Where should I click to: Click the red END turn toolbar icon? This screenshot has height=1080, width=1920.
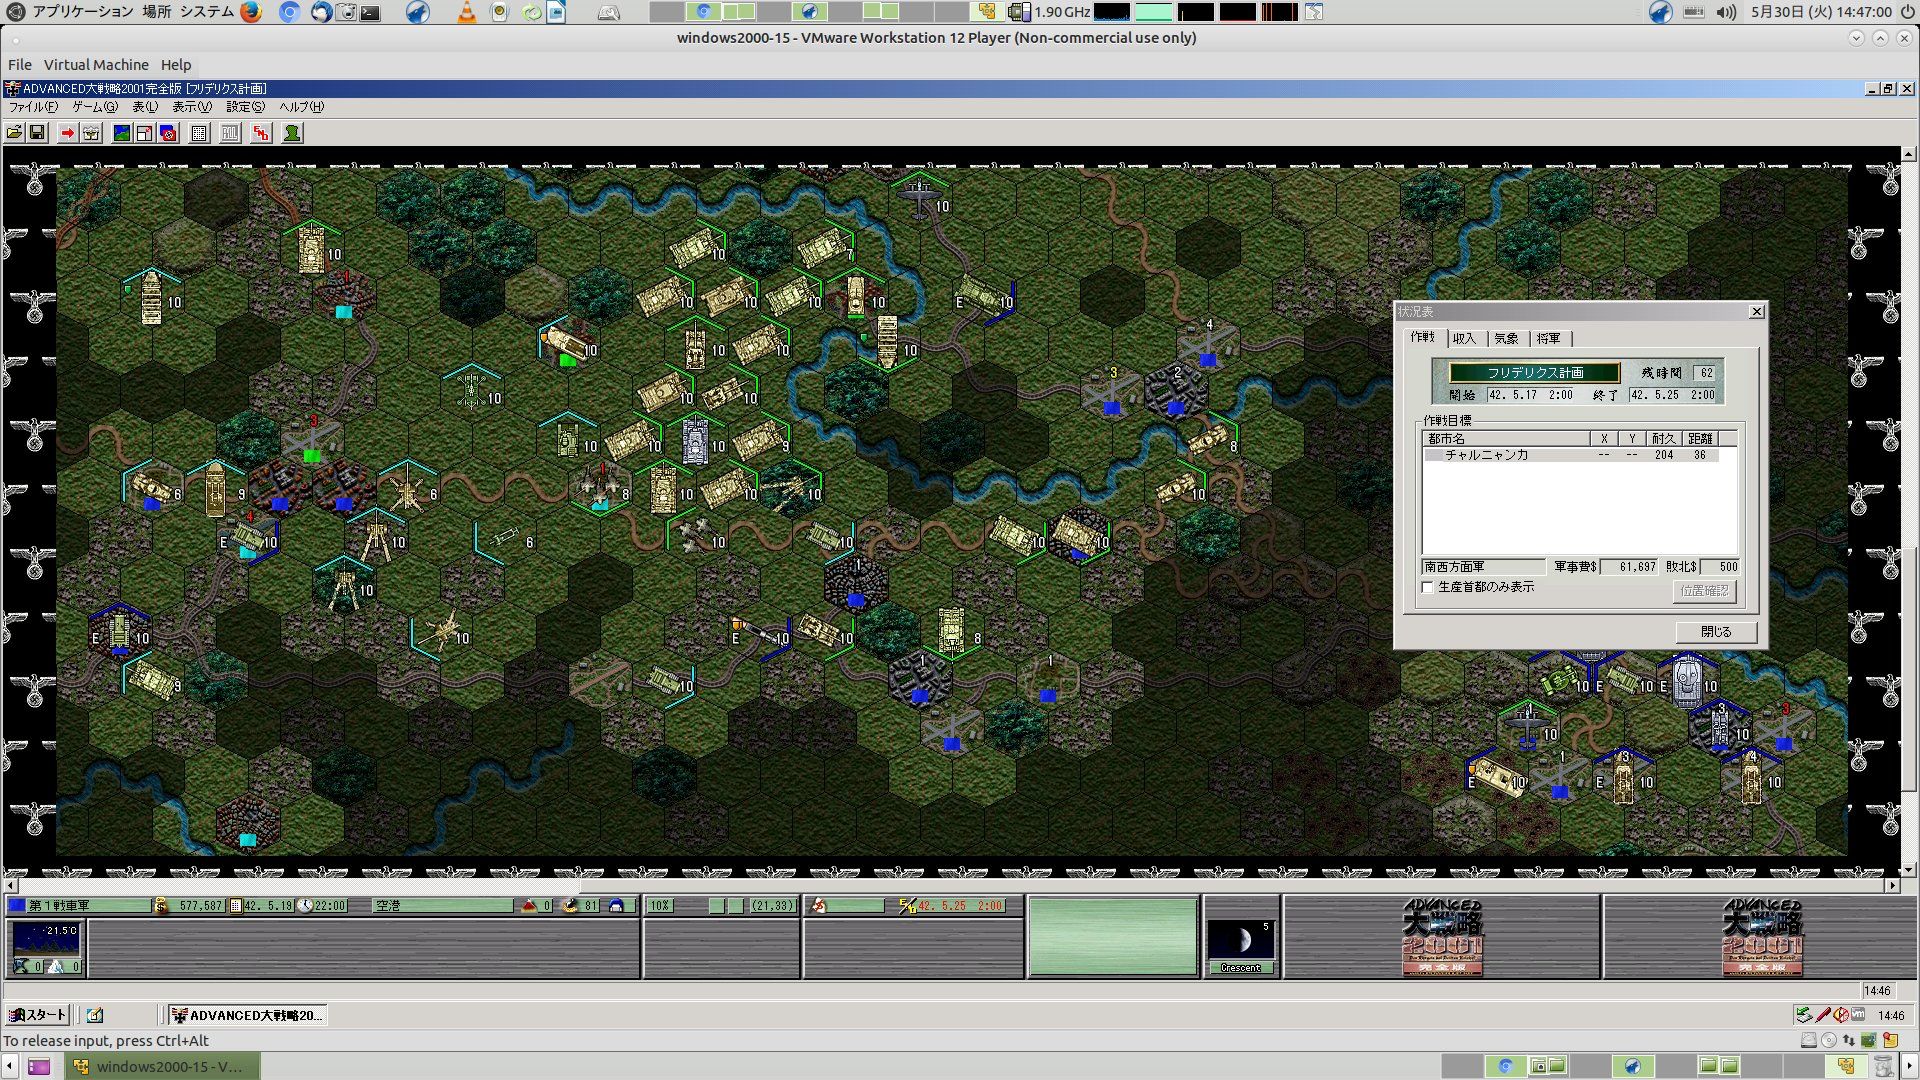pos(261,133)
